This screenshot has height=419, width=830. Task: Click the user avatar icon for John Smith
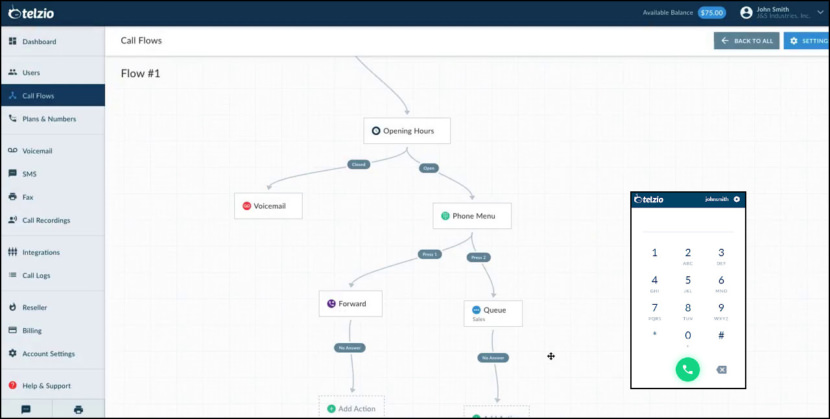(746, 13)
